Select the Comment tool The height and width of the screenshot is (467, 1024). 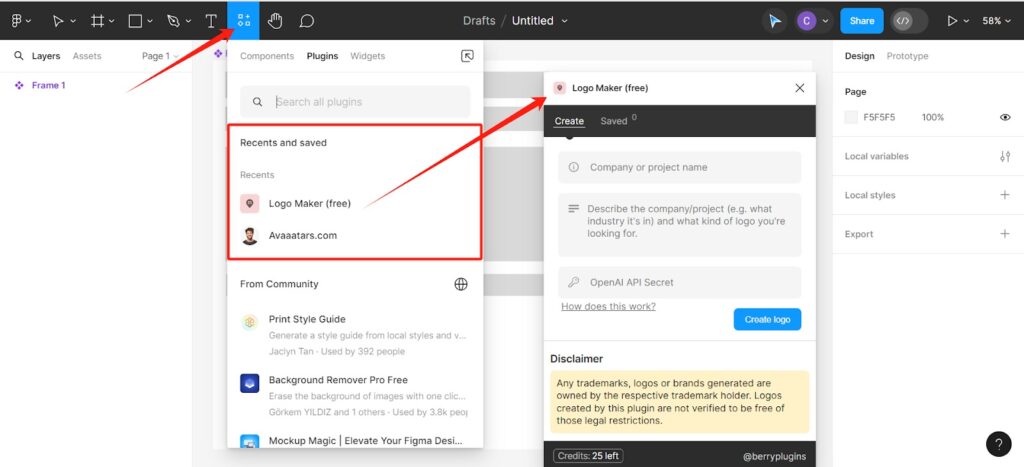307,21
